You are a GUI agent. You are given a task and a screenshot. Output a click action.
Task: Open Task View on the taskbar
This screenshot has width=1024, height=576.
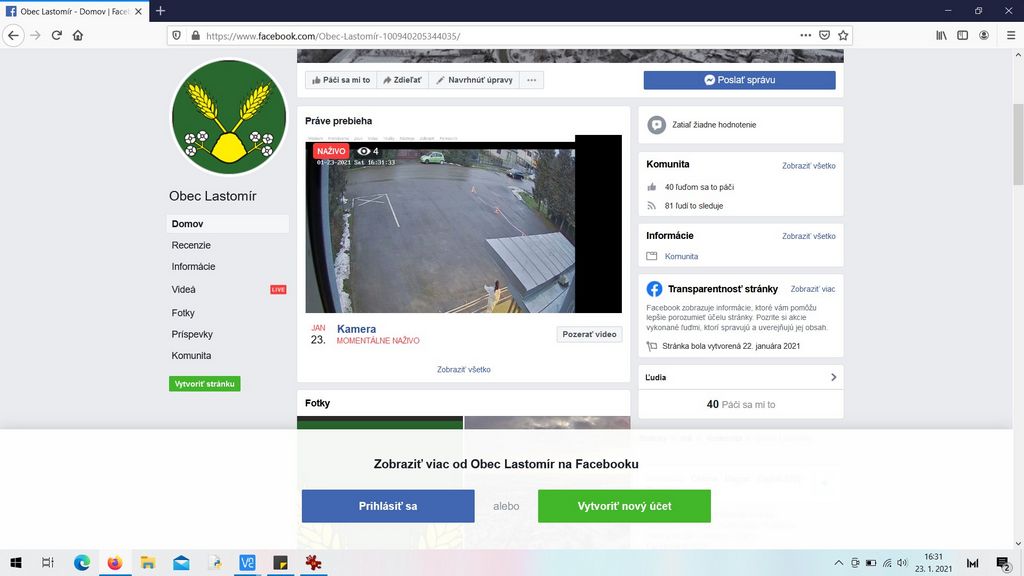48,562
